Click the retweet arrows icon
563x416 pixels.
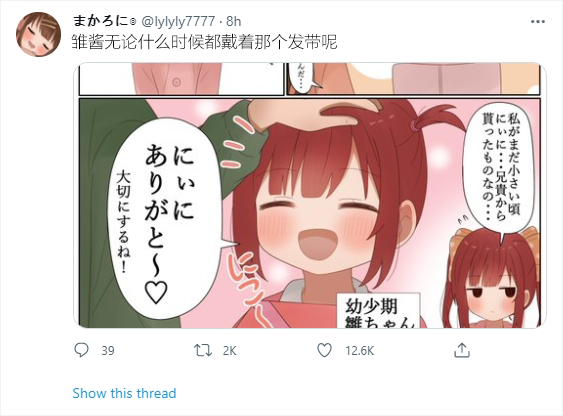(203, 350)
